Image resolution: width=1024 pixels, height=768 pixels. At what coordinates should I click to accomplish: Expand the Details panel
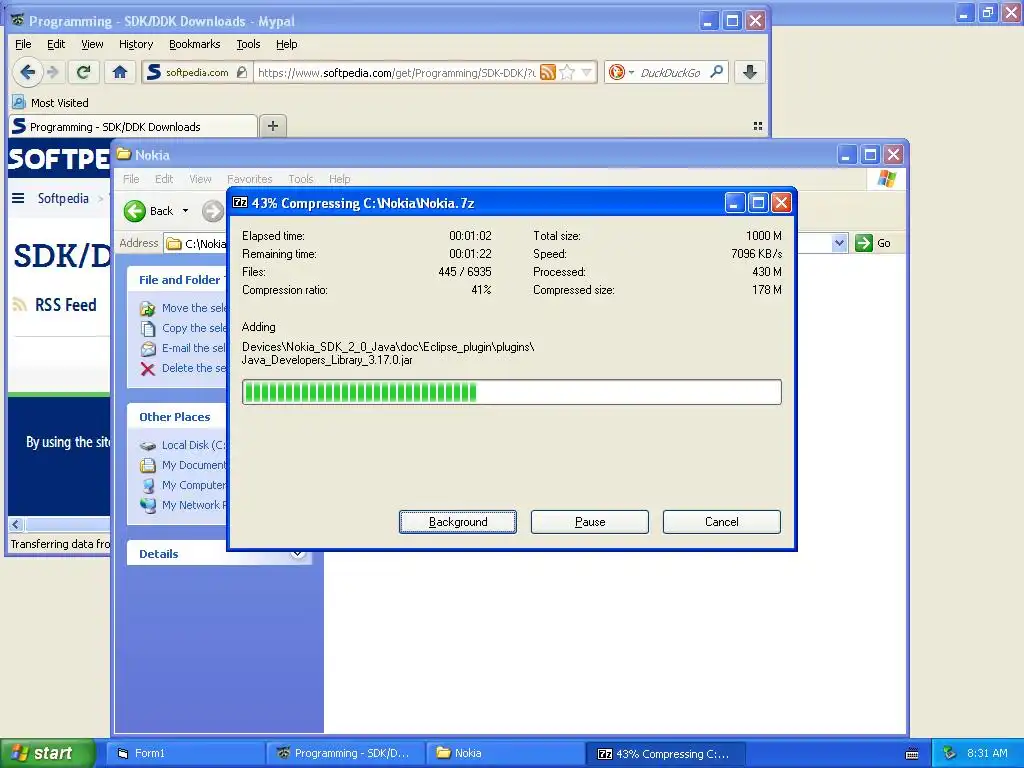[x=298, y=554]
